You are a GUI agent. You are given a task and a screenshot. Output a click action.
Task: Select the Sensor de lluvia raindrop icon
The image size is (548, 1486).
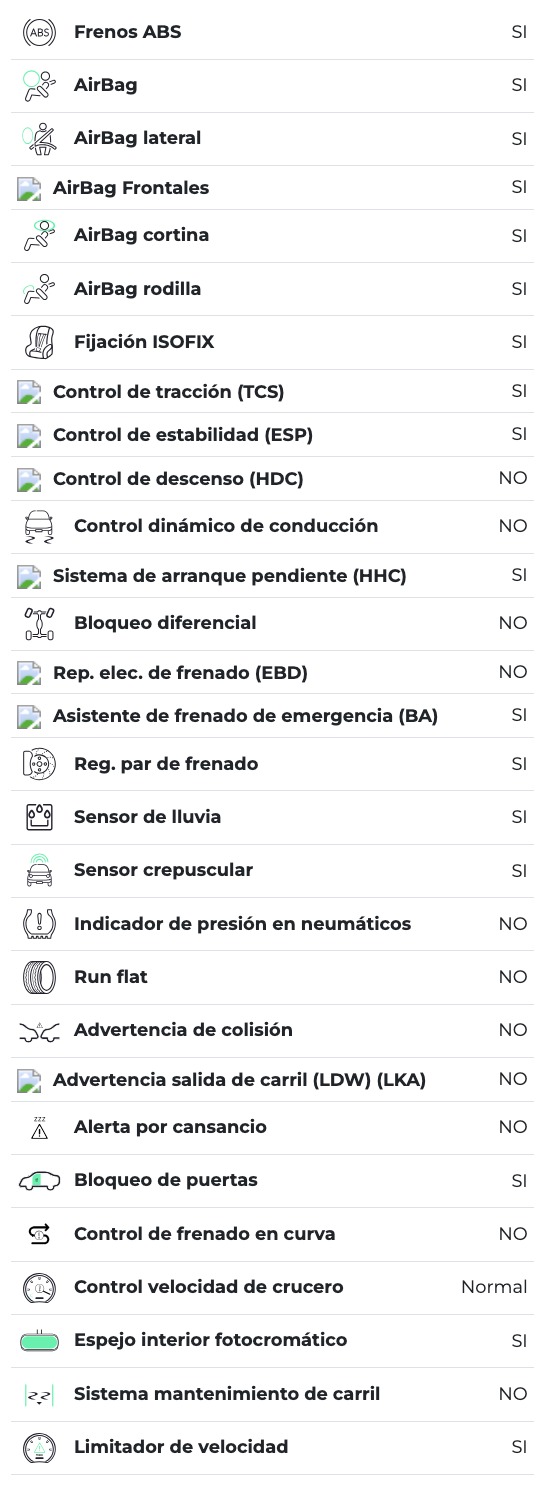tap(40, 817)
